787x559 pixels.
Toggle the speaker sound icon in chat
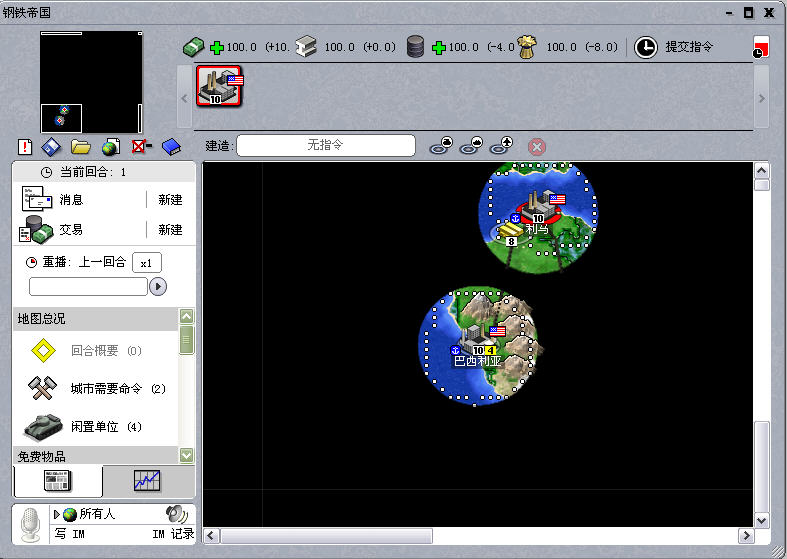click(177, 514)
